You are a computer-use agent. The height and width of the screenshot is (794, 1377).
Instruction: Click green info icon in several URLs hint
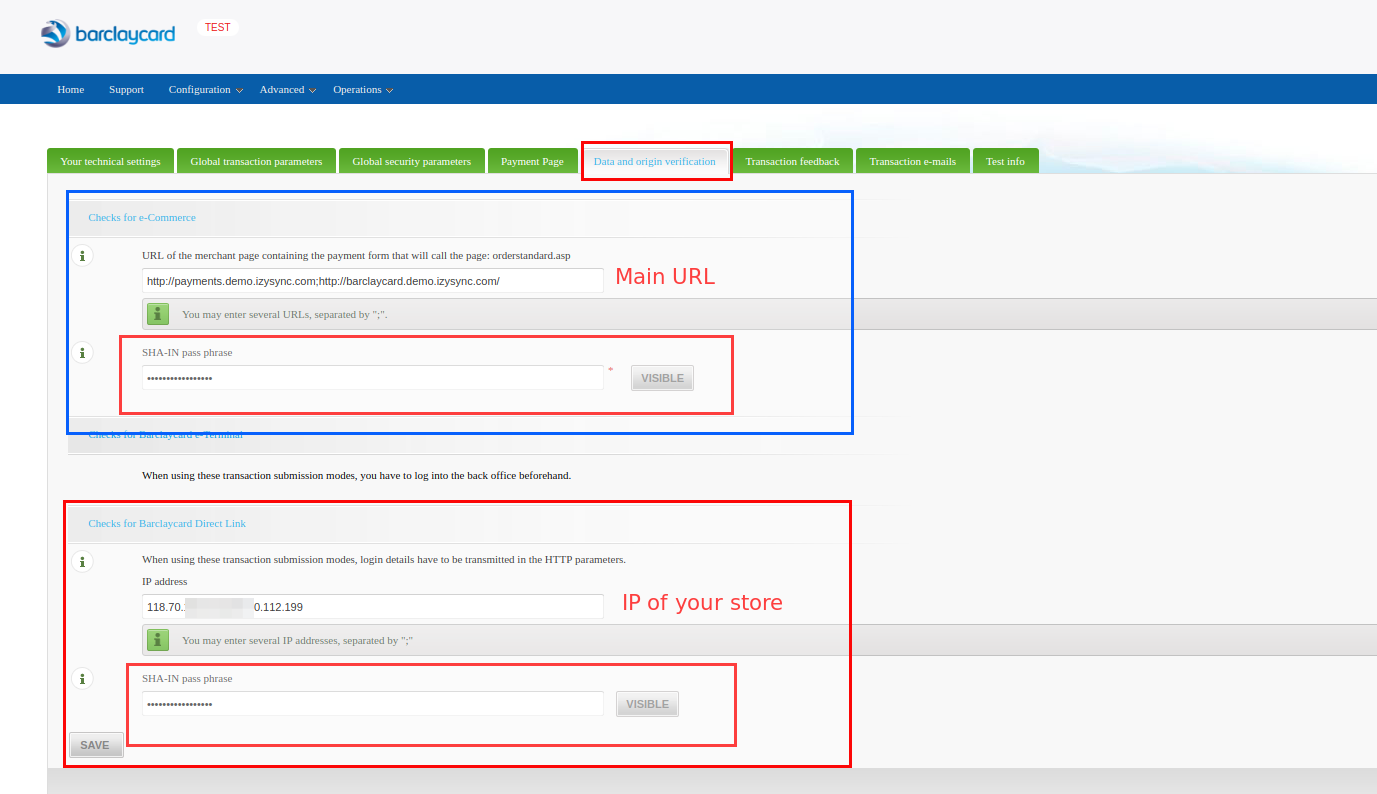[x=158, y=314]
